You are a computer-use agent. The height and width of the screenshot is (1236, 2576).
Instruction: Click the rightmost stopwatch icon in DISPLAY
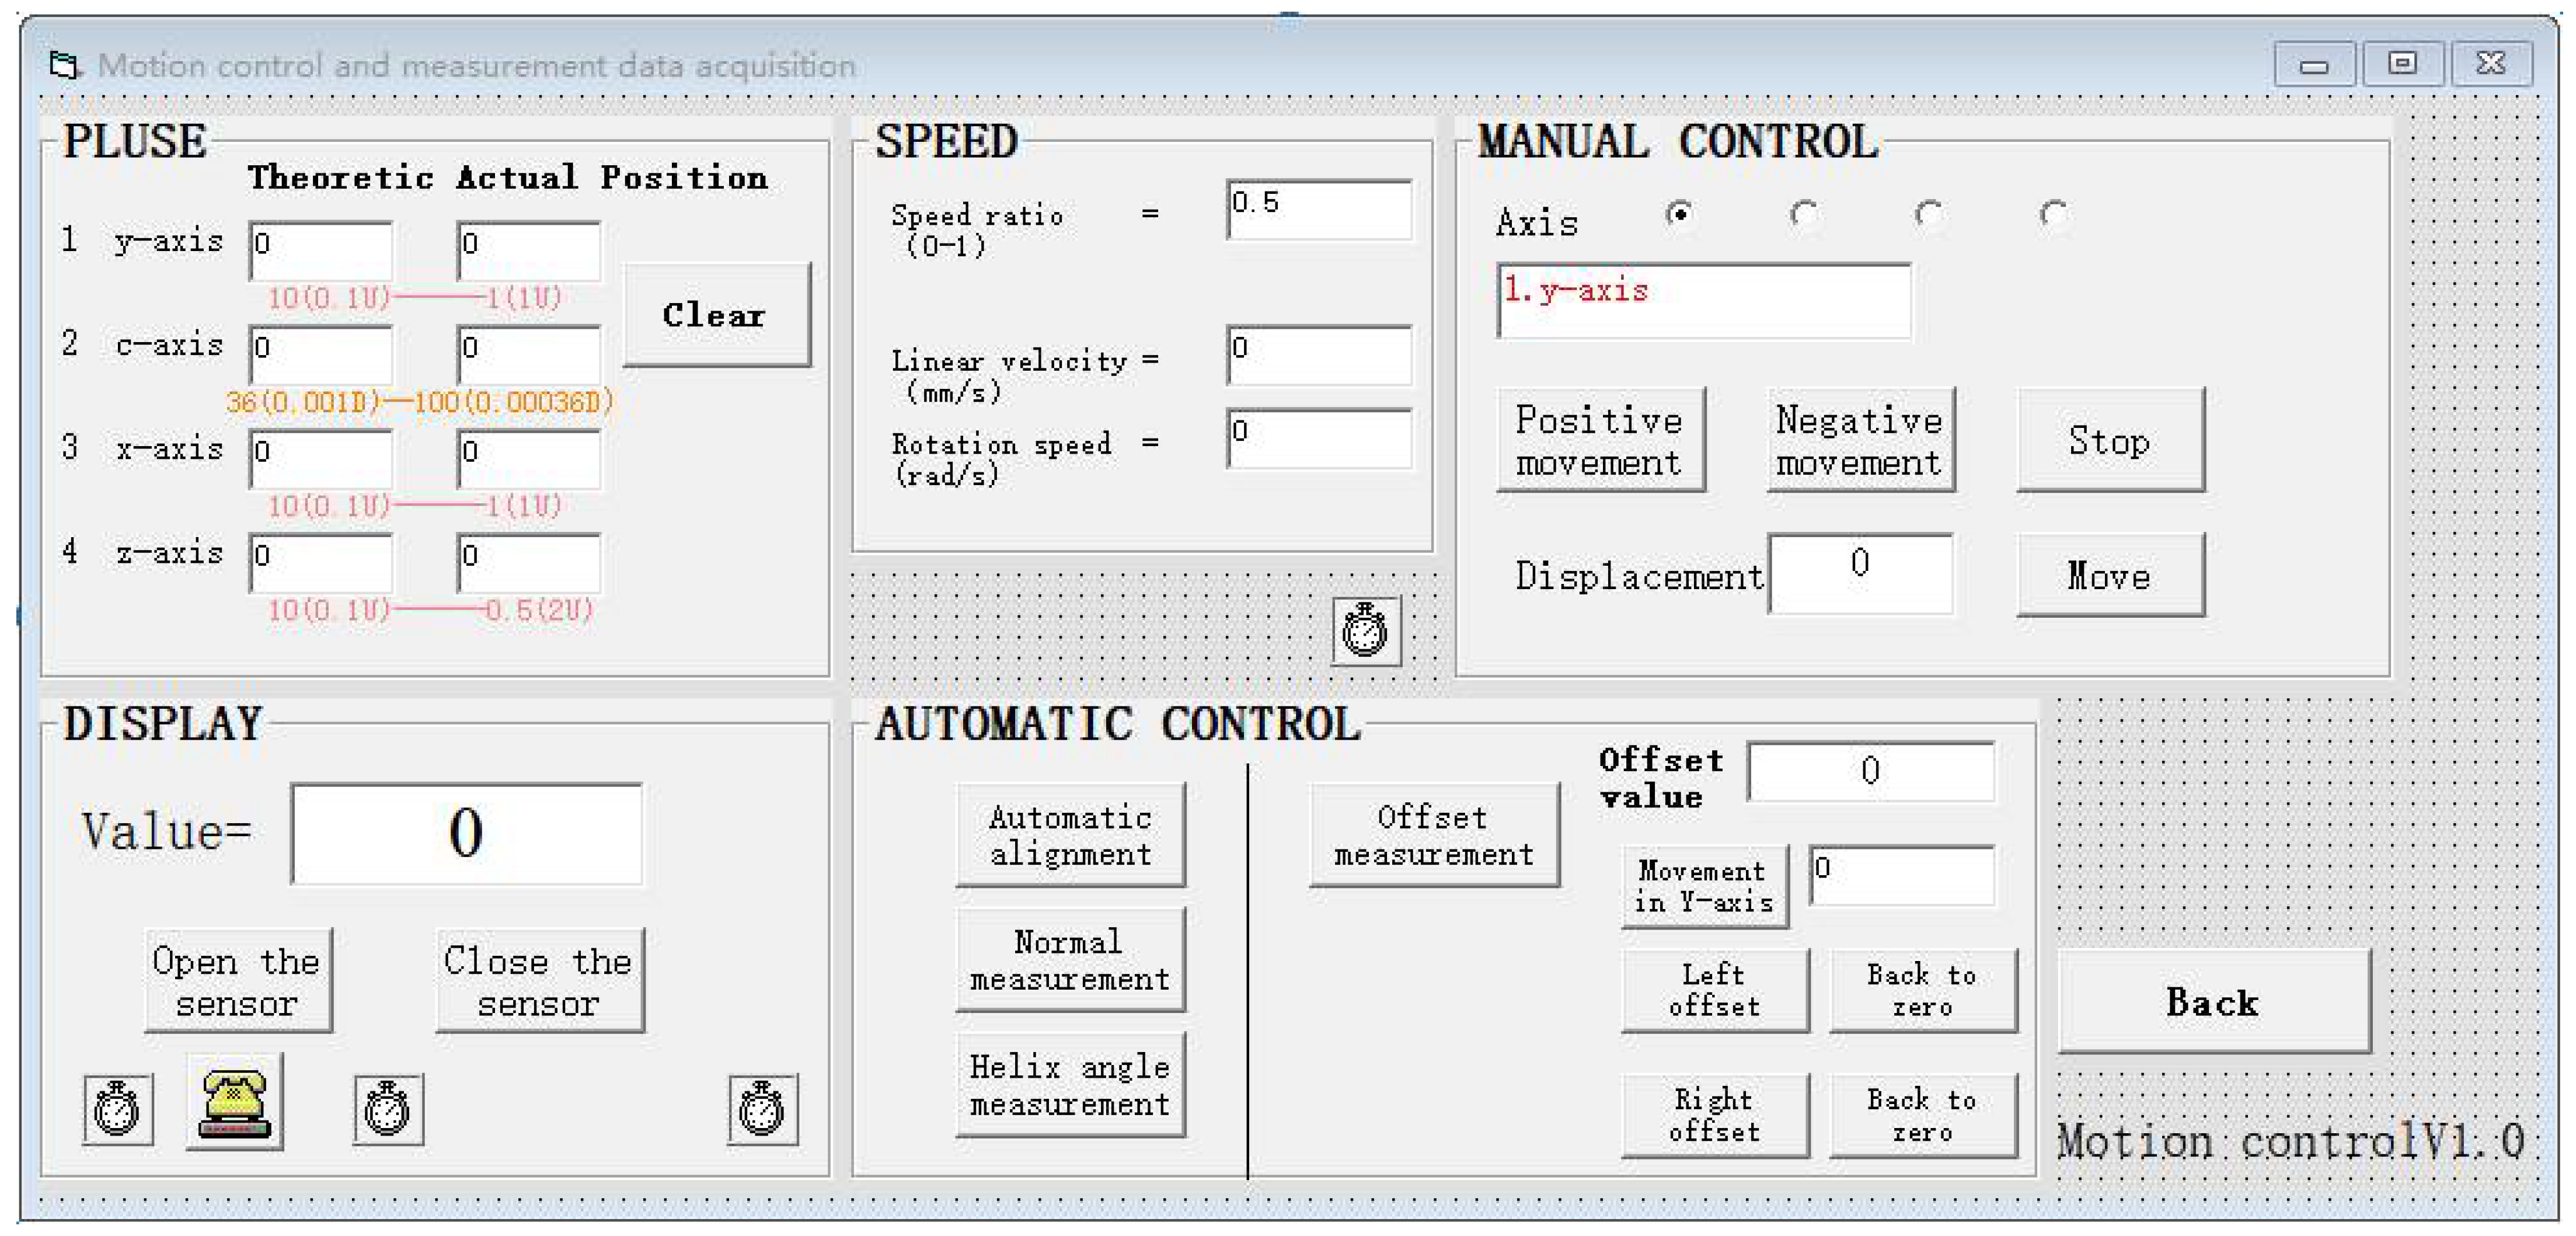tap(762, 1109)
